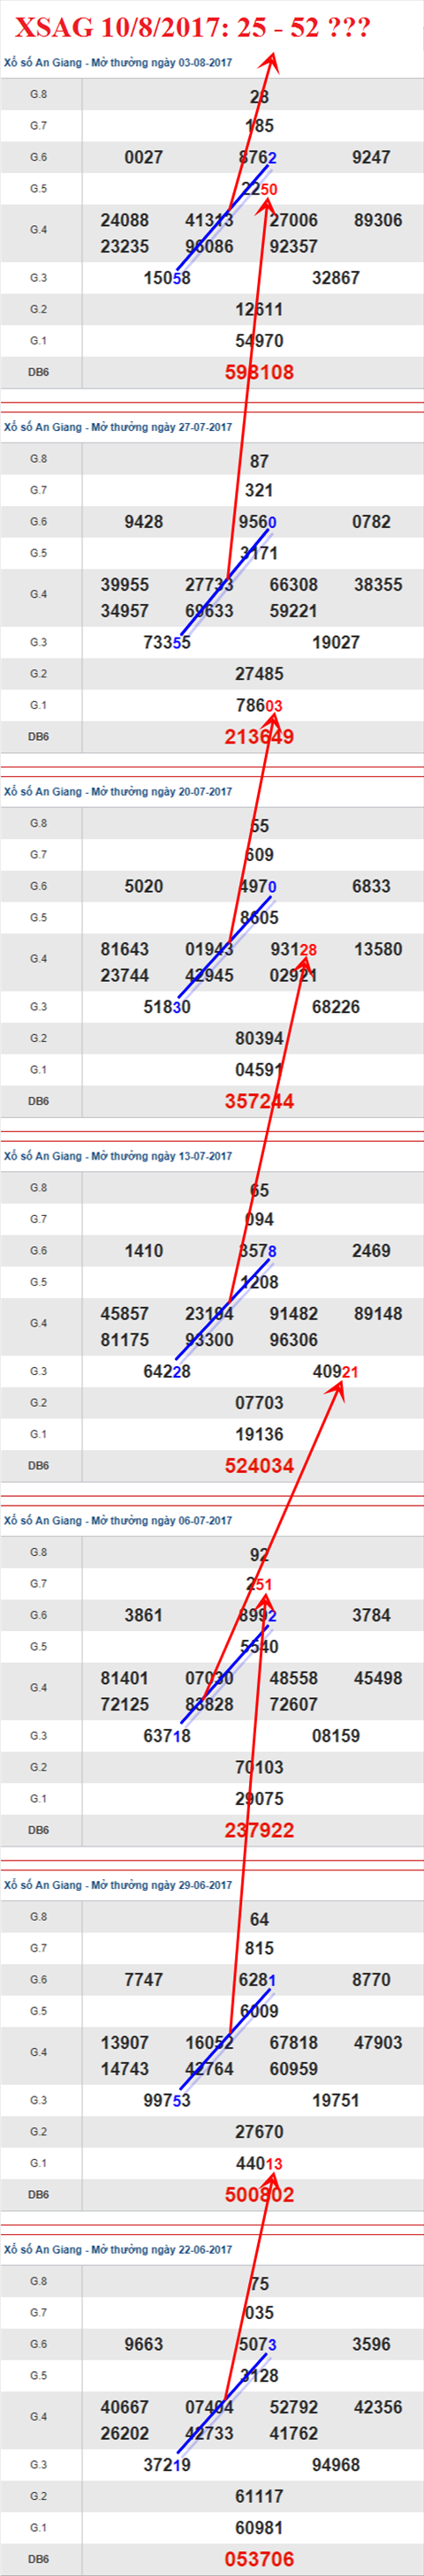Click header "Mở thưởng ngày 20-07-2017"
Image resolution: width=424 pixels, height=2576 pixels.
pos(161,792)
